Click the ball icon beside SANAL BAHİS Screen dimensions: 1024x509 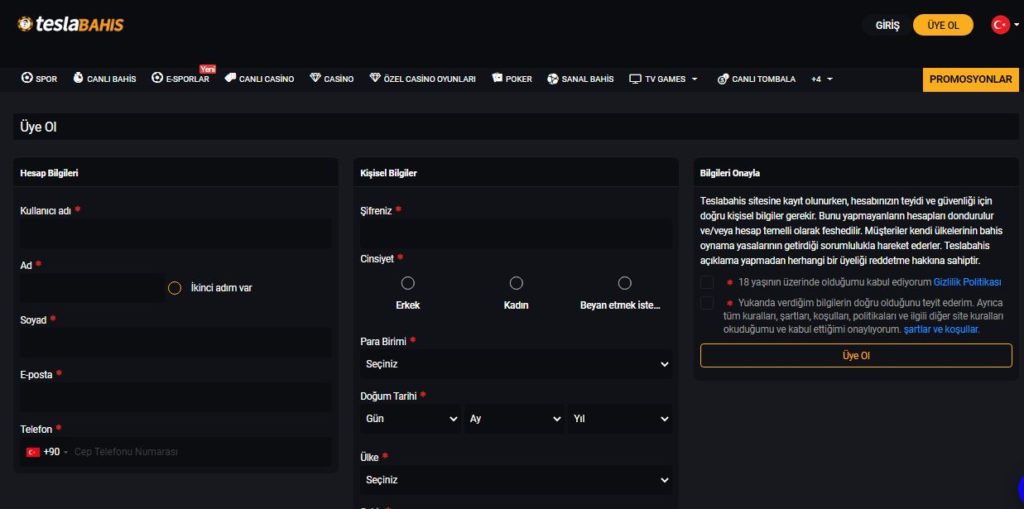click(552, 79)
